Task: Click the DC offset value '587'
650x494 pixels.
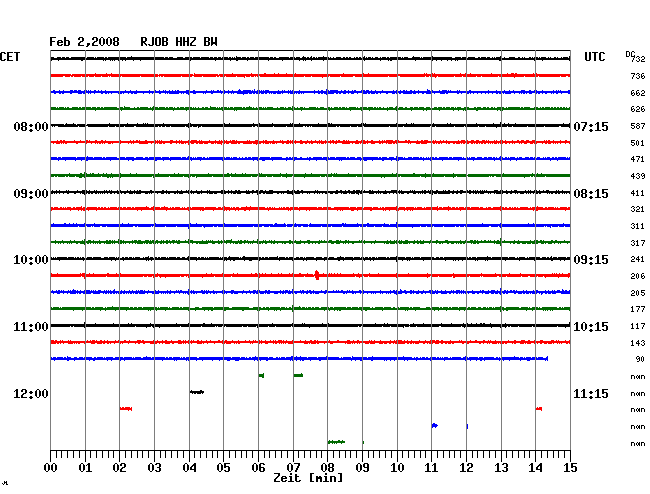Action: tap(638, 126)
